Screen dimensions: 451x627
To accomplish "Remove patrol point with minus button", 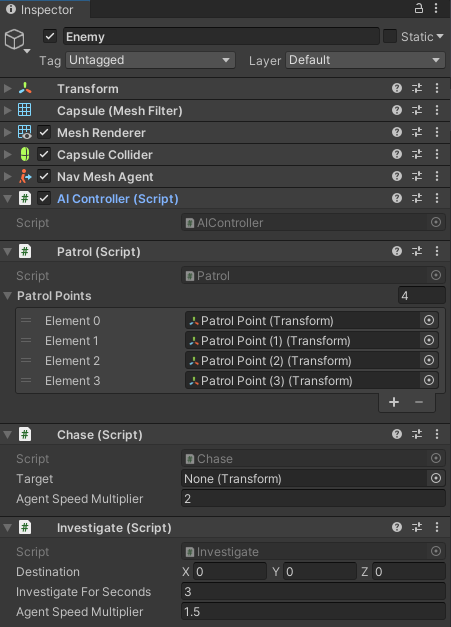I will tap(419, 402).
